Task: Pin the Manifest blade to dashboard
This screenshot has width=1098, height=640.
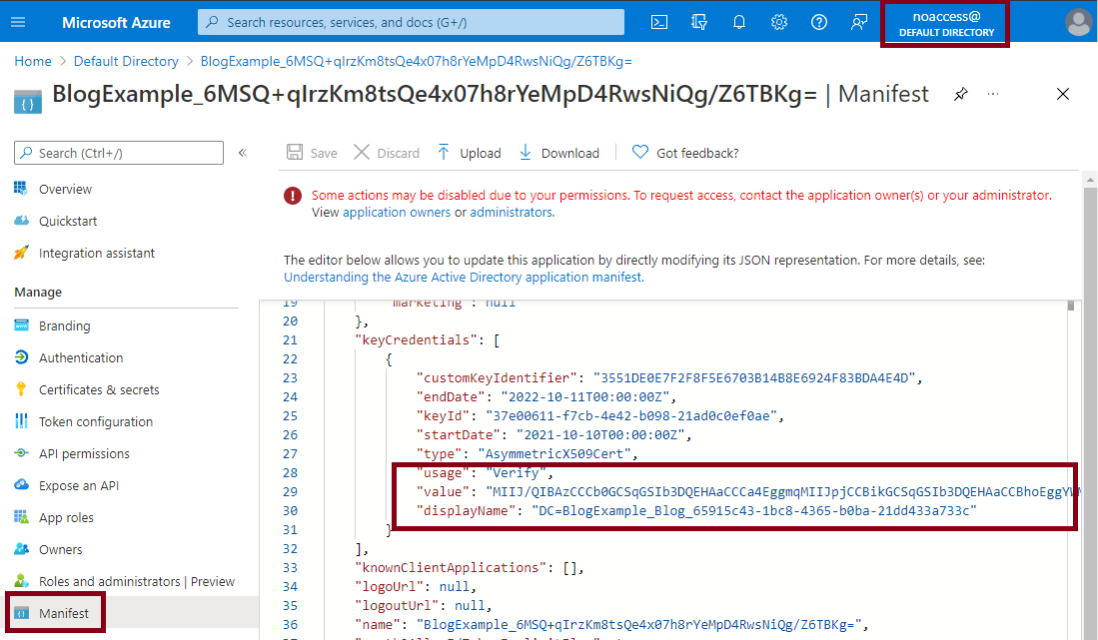Action: pyautogui.click(x=961, y=94)
